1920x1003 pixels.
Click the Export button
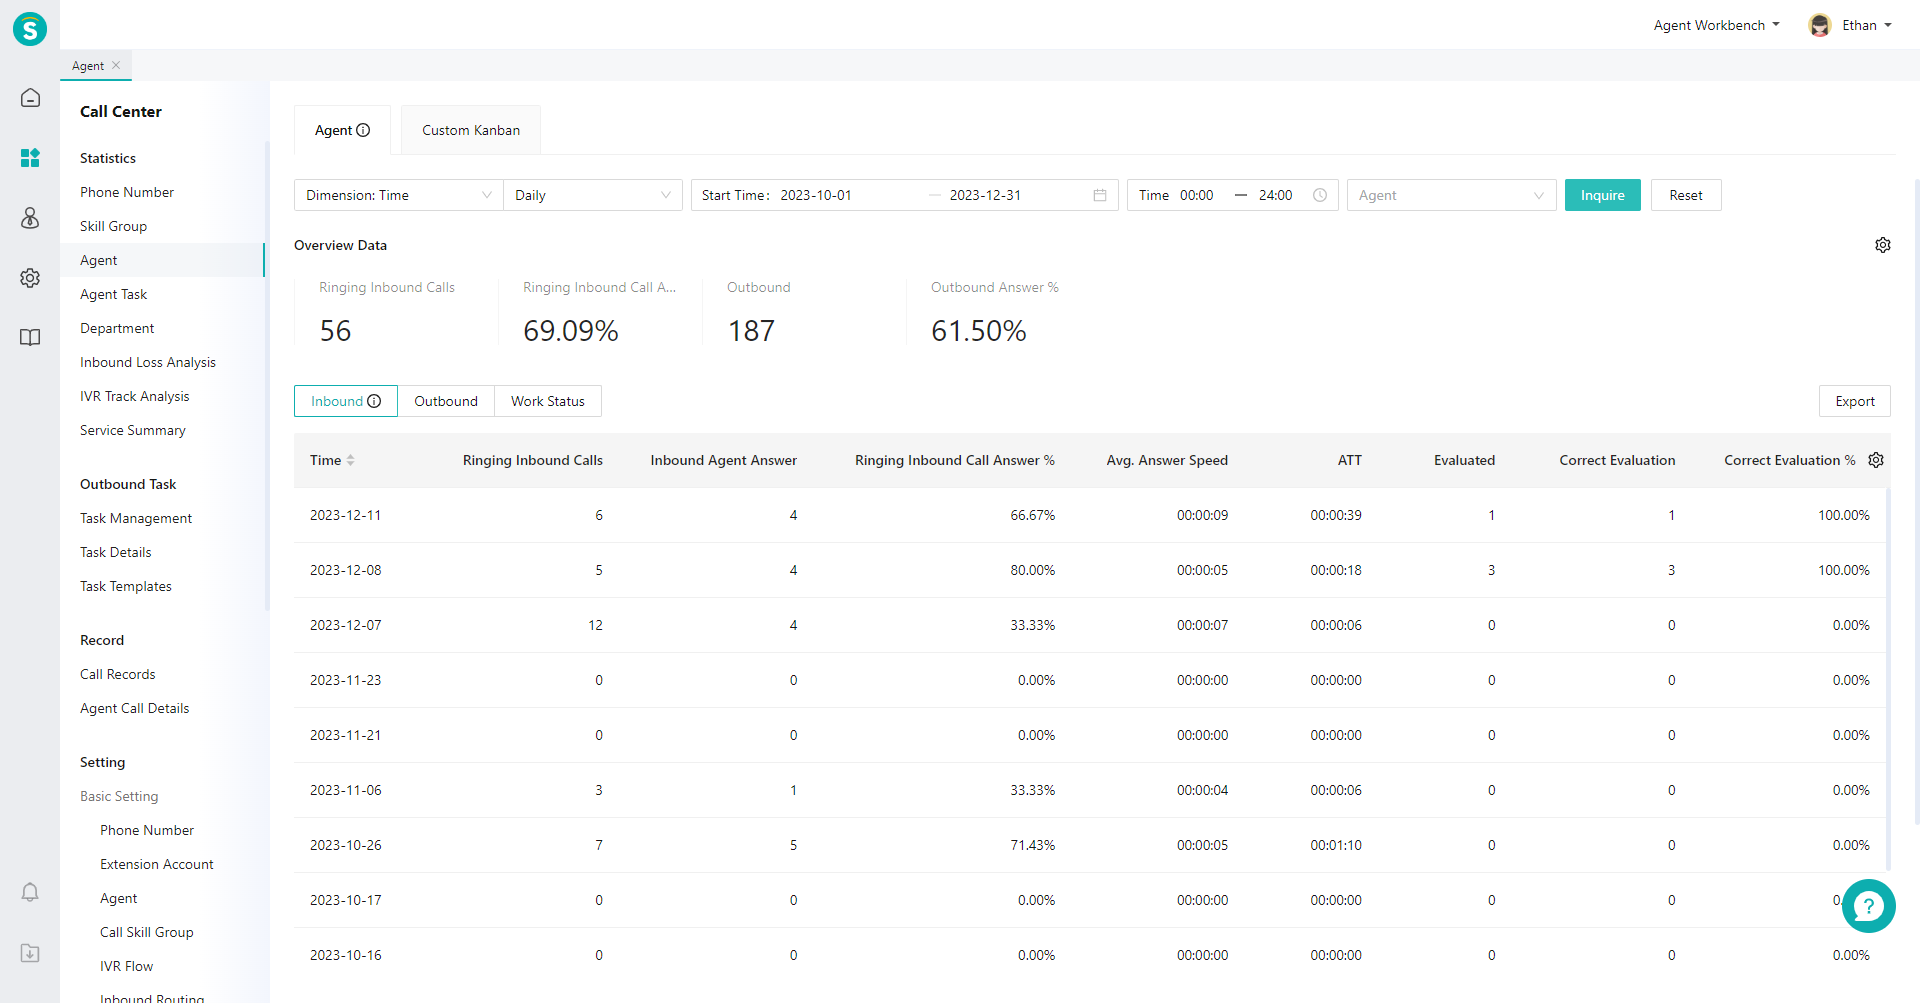[1854, 401]
